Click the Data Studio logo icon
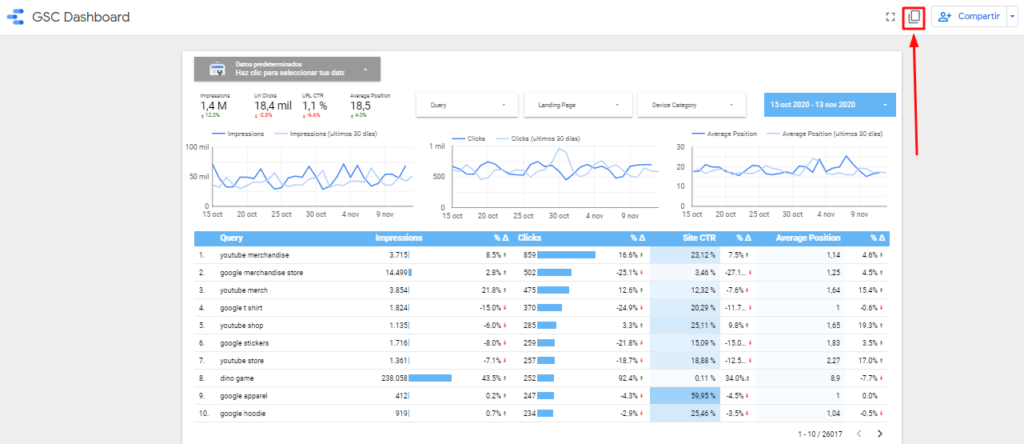Image resolution: width=1024 pixels, height=444 pixels. (x=15, y=17)
